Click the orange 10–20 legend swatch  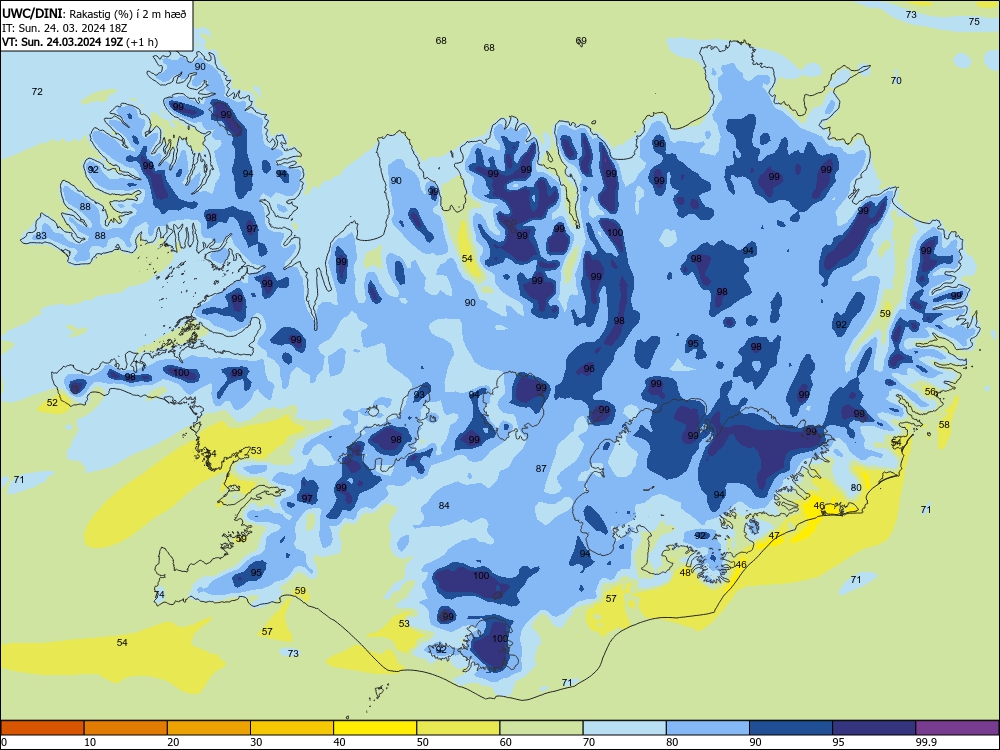(x=126, y=728)
